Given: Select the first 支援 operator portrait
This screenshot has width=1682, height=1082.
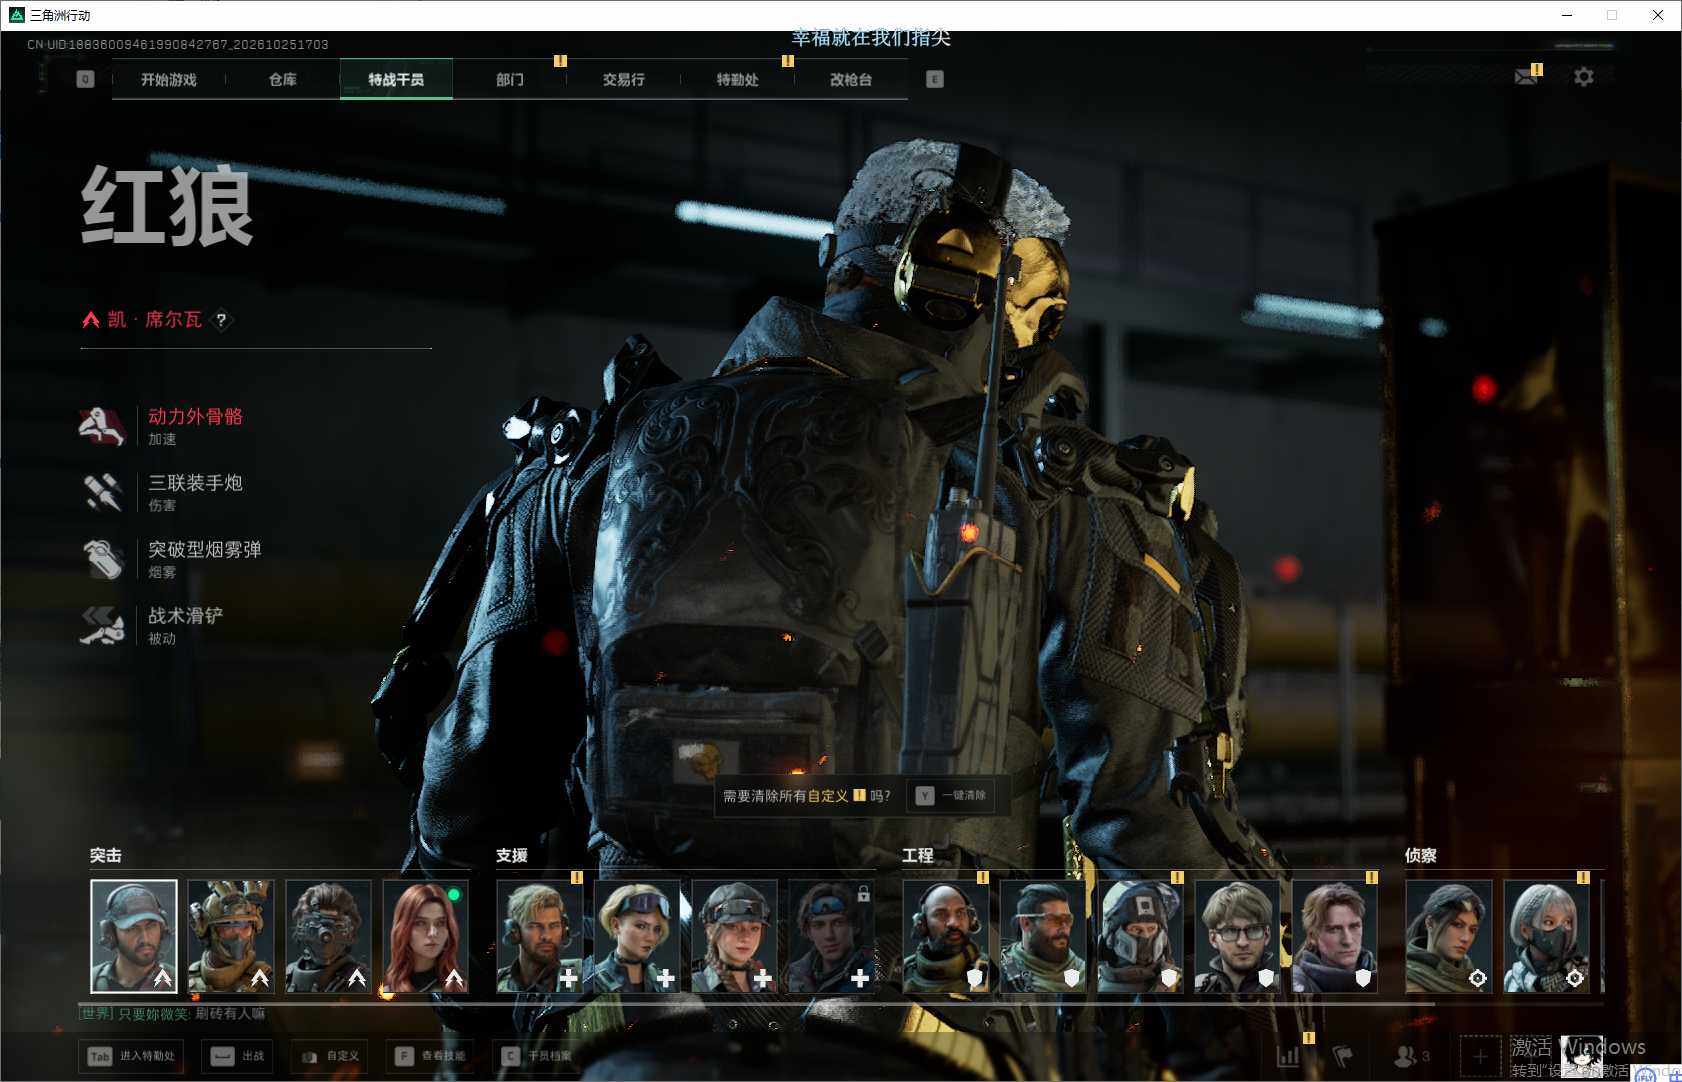Looking at the screenshot, I should pyautogui.click(x=540, y=936).
